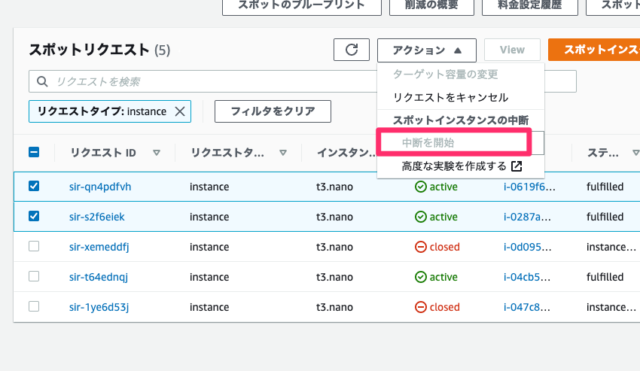This screenshot has height=371, width=640.
Task: Click active status icon for sir-qn4pdfvh
Action: point(420,187)
